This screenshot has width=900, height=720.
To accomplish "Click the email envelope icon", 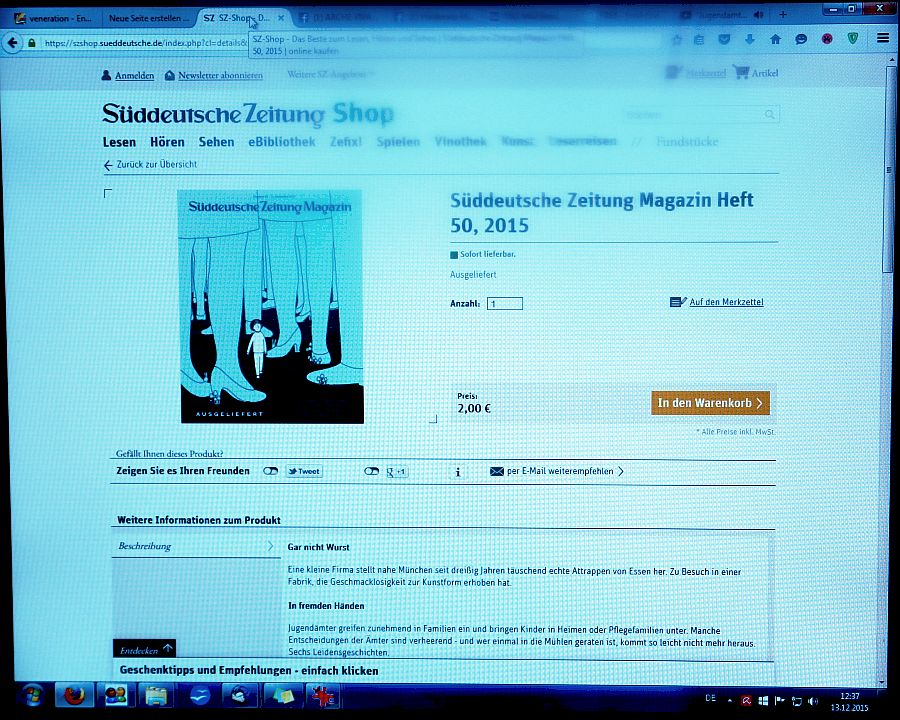I will tap(496, 471).
